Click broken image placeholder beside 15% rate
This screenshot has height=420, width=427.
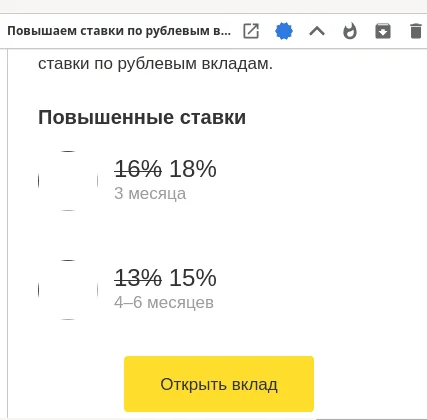click(x=68, y=290)
